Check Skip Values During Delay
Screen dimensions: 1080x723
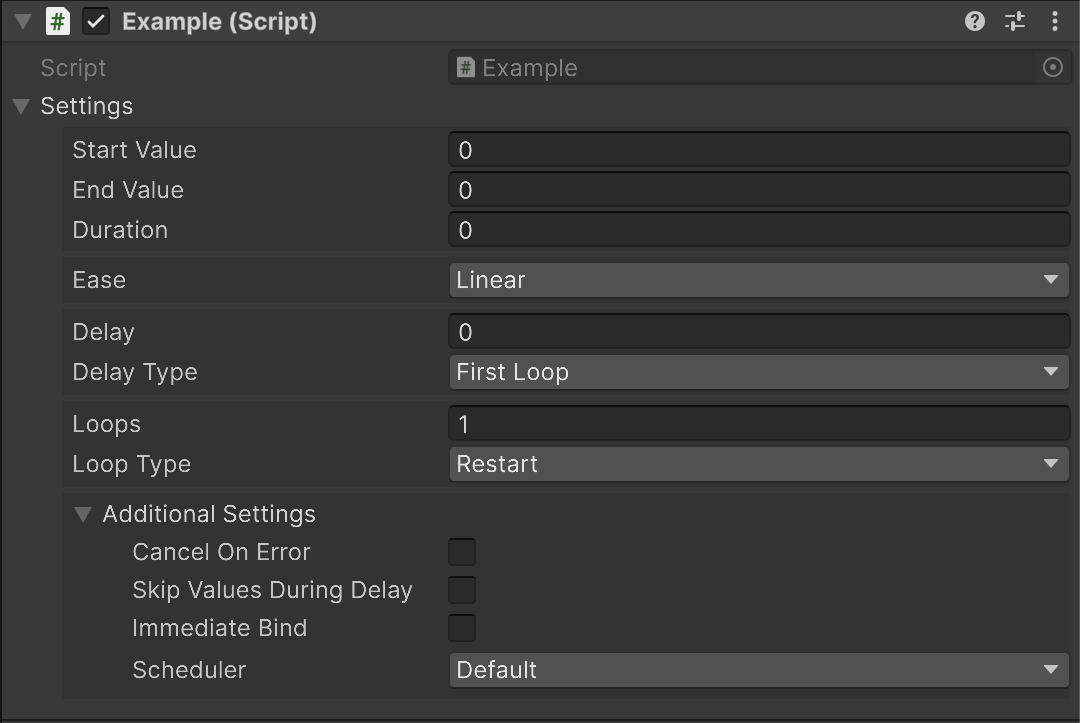462,590
